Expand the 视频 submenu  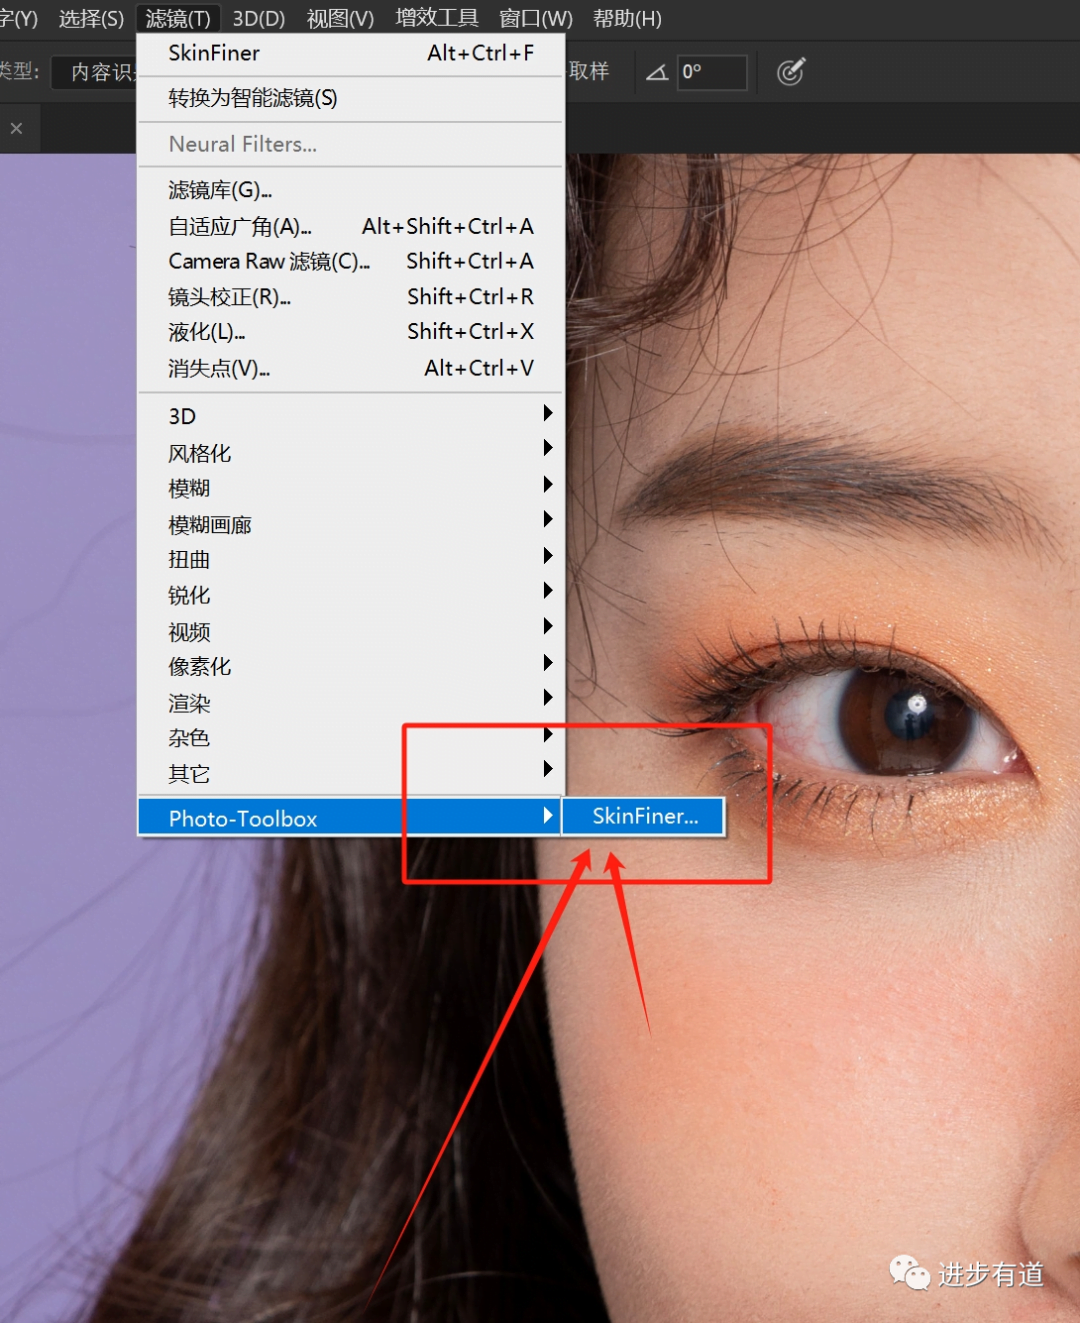coord(351,631)
